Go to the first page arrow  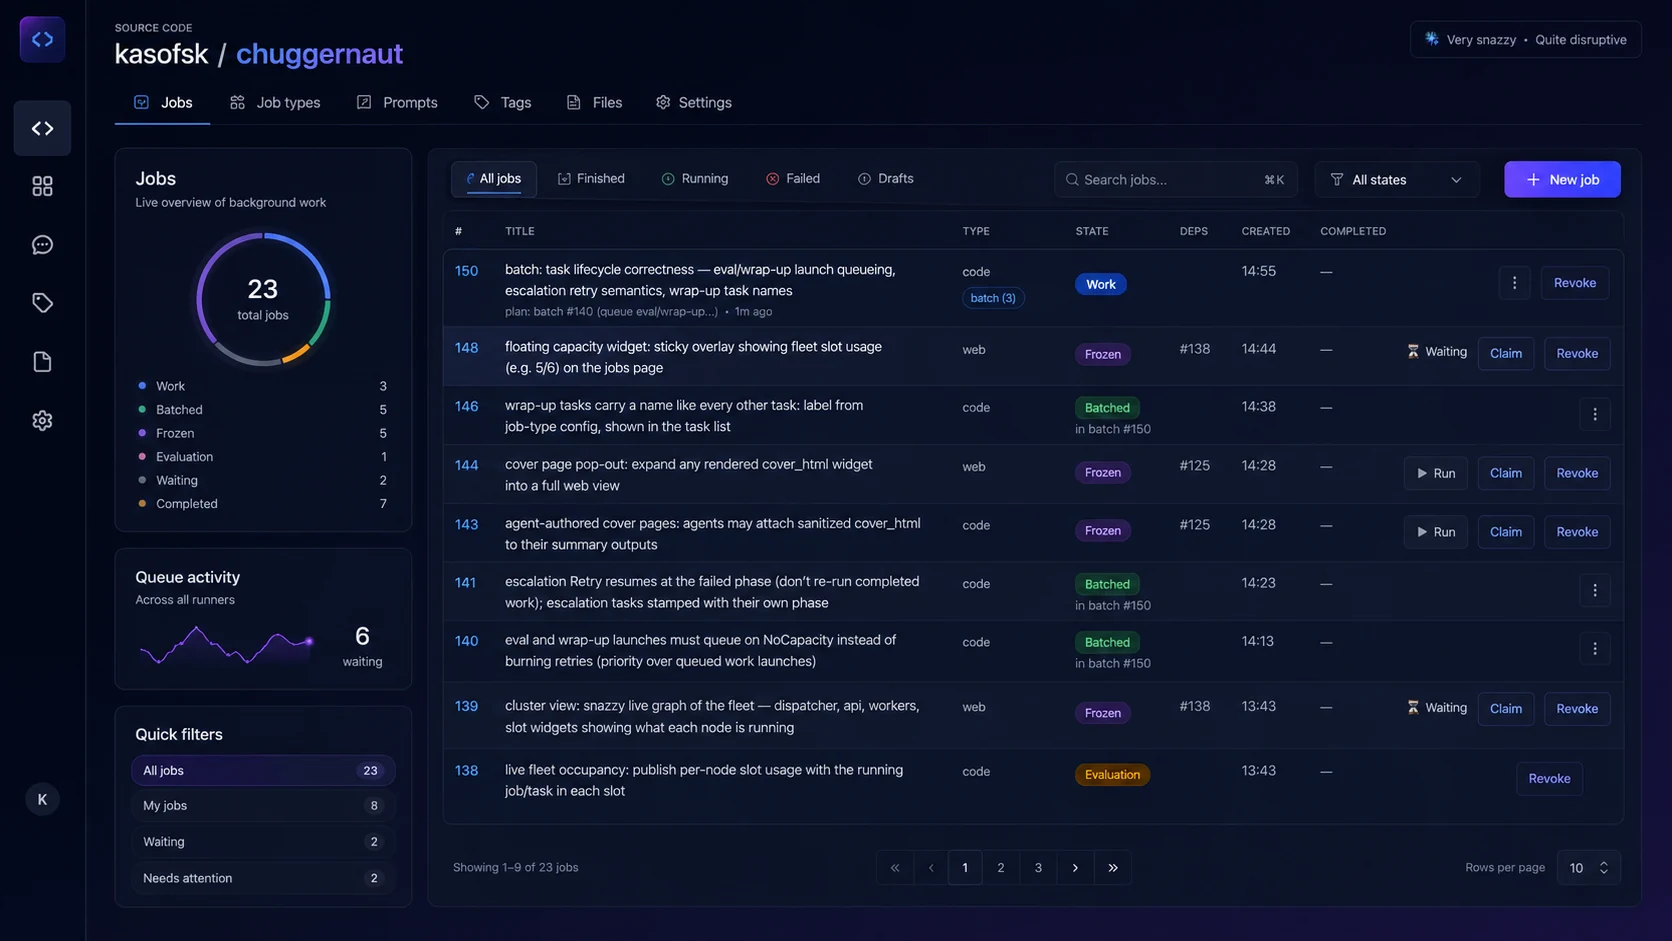tap(895, 868)
